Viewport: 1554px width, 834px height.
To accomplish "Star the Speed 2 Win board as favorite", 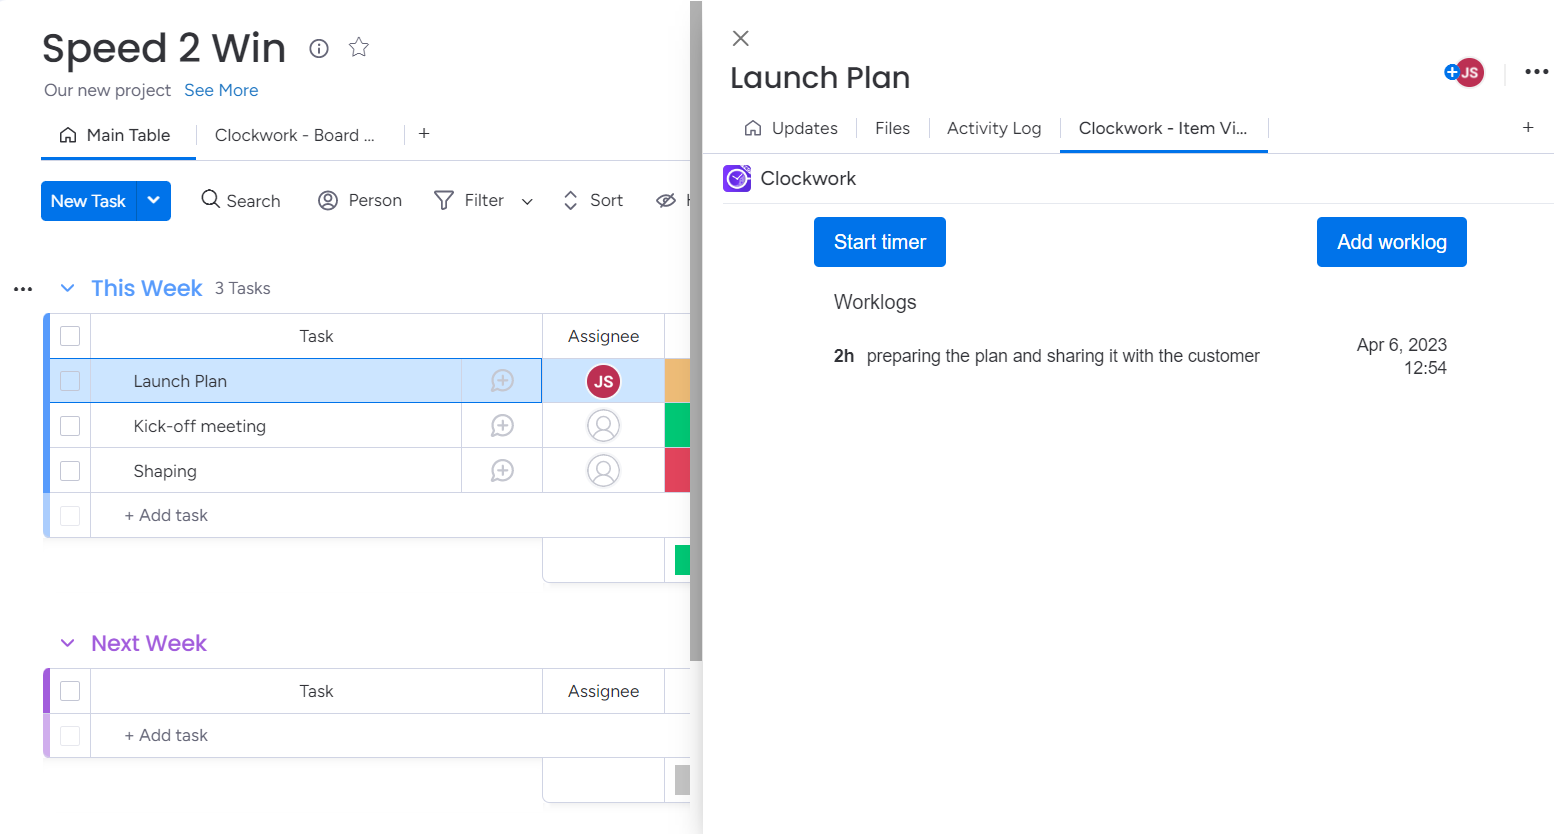I will click(x=359, y=47).
